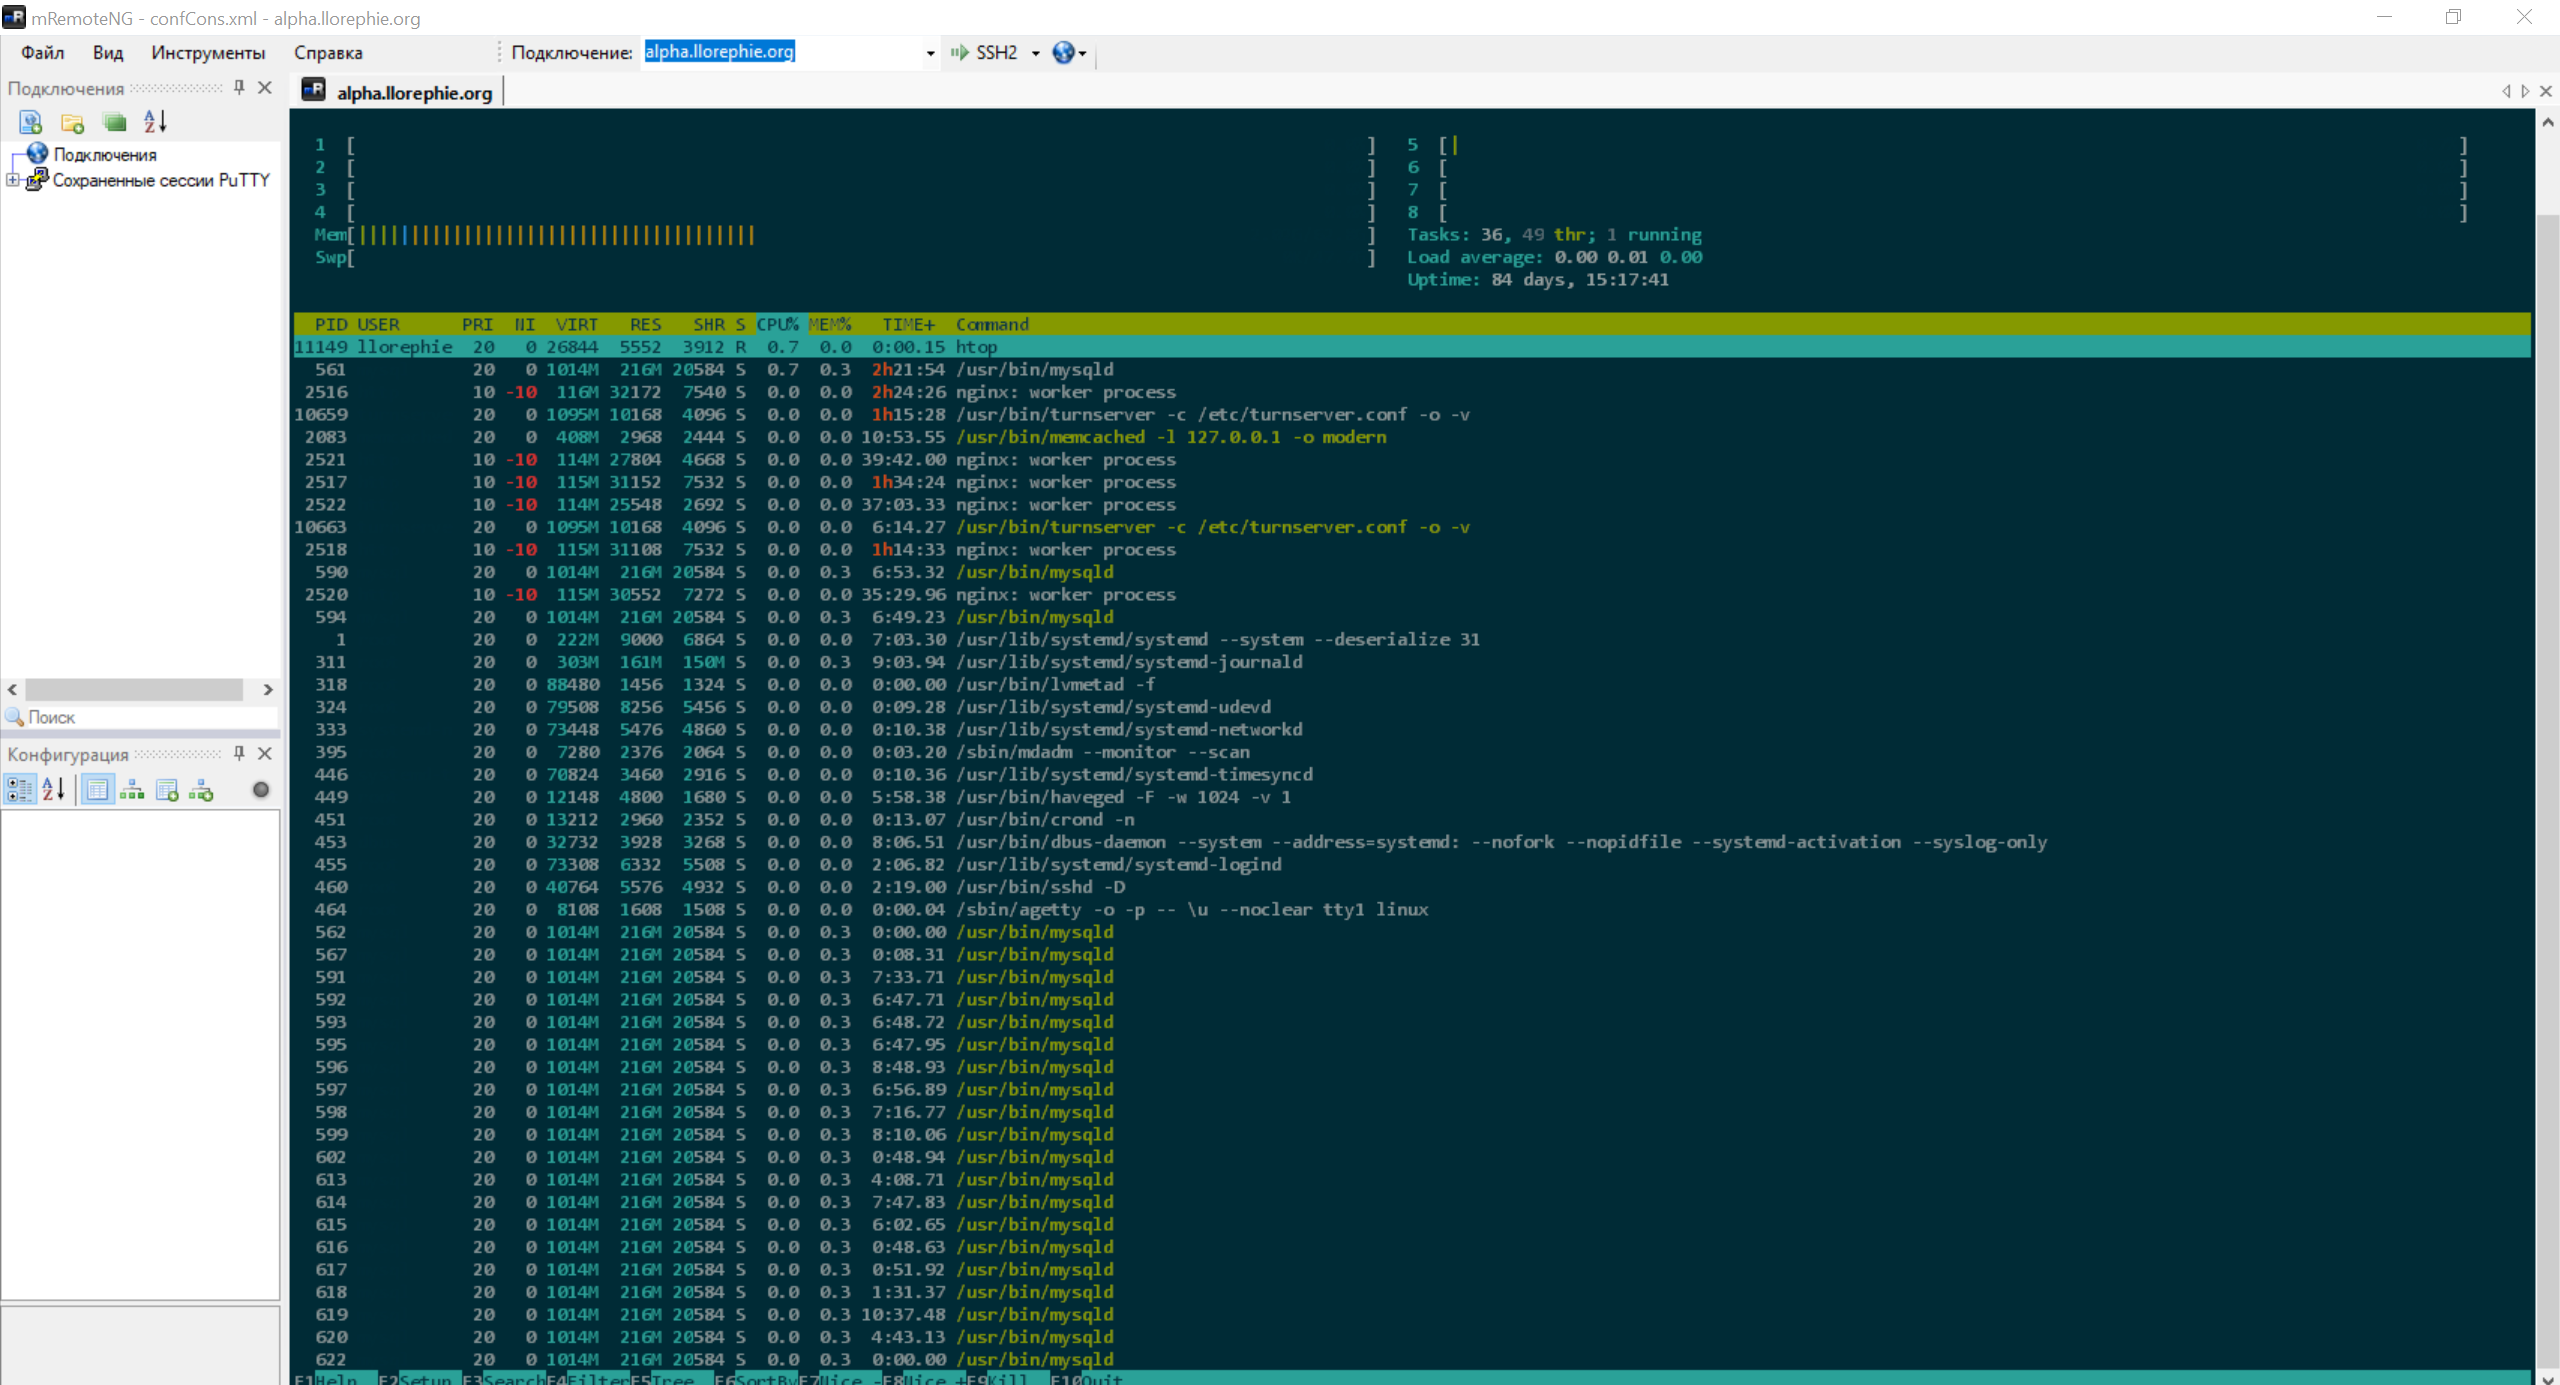
Task: Sort connections A-Z in Подключения panel
Action: coord(155,122)
